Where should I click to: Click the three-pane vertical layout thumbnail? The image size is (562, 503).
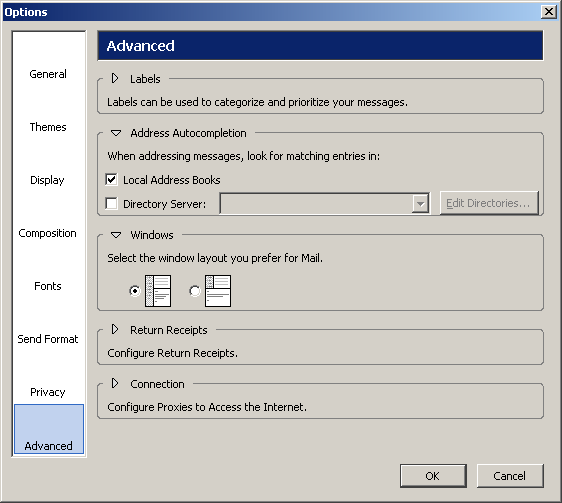[158, 291]
